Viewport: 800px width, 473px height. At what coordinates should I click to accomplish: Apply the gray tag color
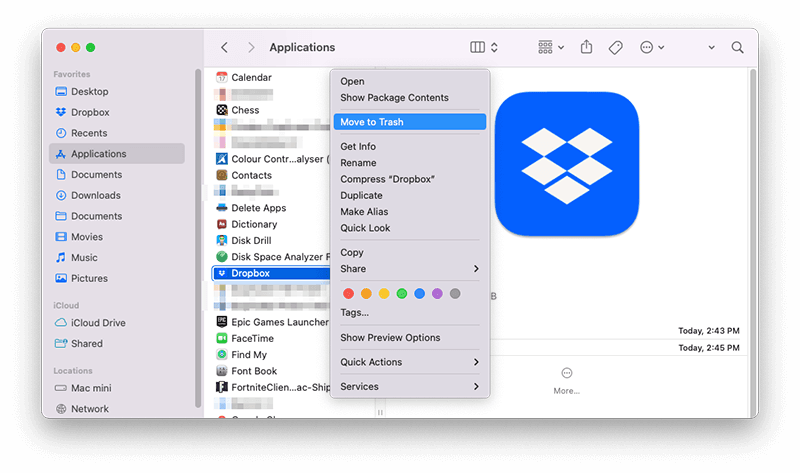click(455, 293)
